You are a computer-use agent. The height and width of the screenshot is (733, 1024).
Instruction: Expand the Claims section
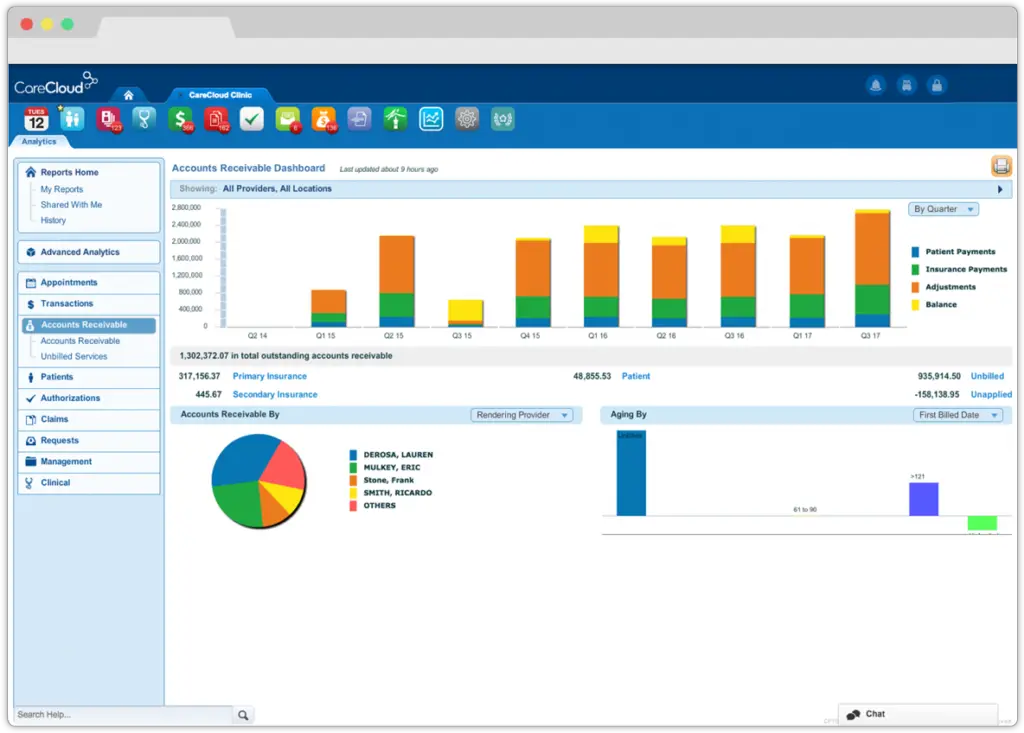[x=89, y=419]
